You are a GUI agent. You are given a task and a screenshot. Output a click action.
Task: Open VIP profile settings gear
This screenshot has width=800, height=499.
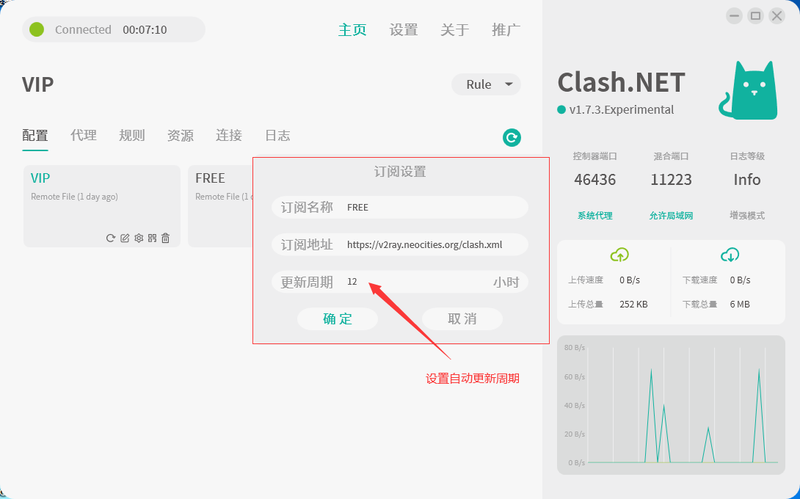[138, 238]
